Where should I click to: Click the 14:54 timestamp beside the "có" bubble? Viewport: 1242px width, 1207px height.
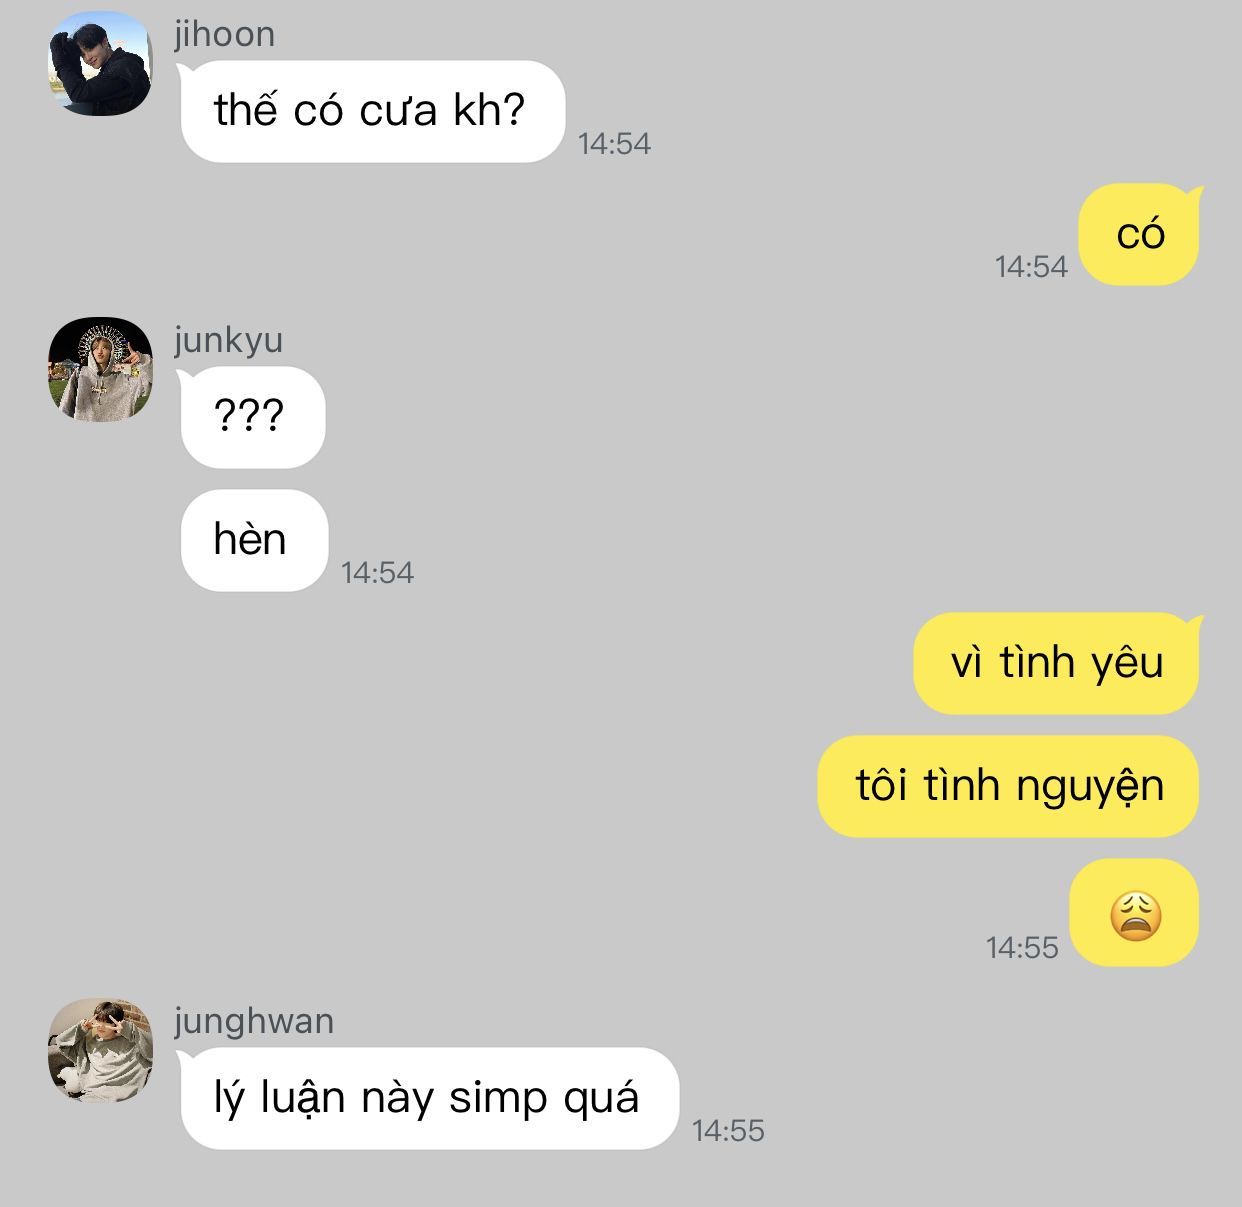click(x=1031, y=267)
